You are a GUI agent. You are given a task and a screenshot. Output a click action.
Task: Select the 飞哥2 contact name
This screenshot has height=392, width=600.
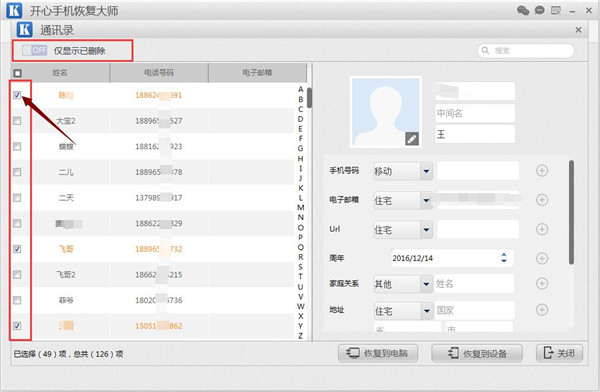[66, 274]
